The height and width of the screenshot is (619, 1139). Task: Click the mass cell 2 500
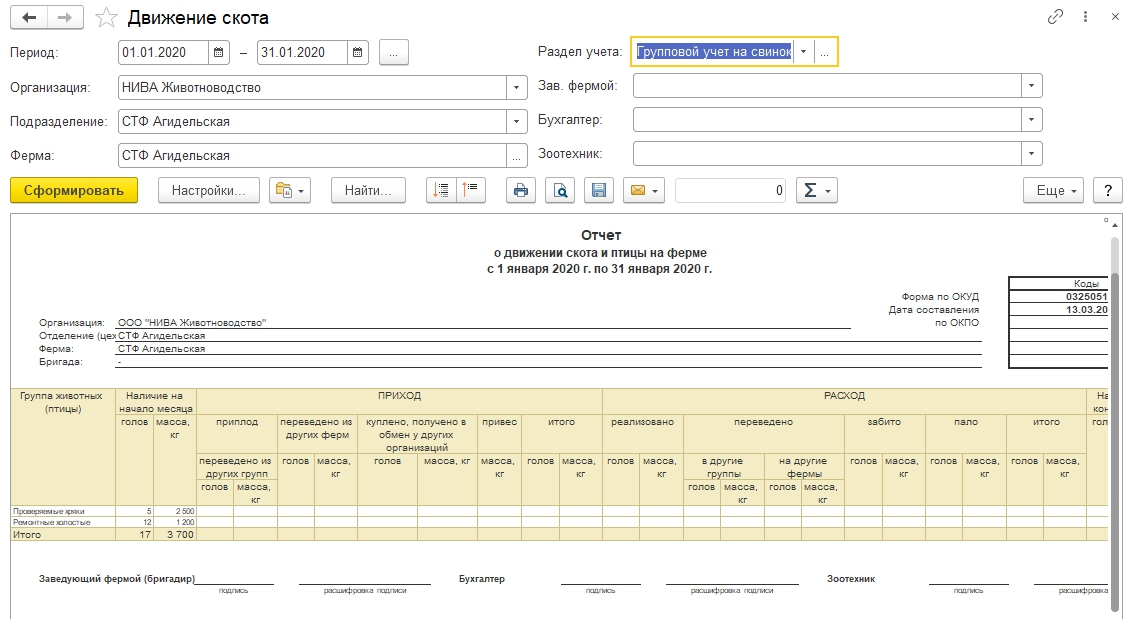tap(174, 511)
